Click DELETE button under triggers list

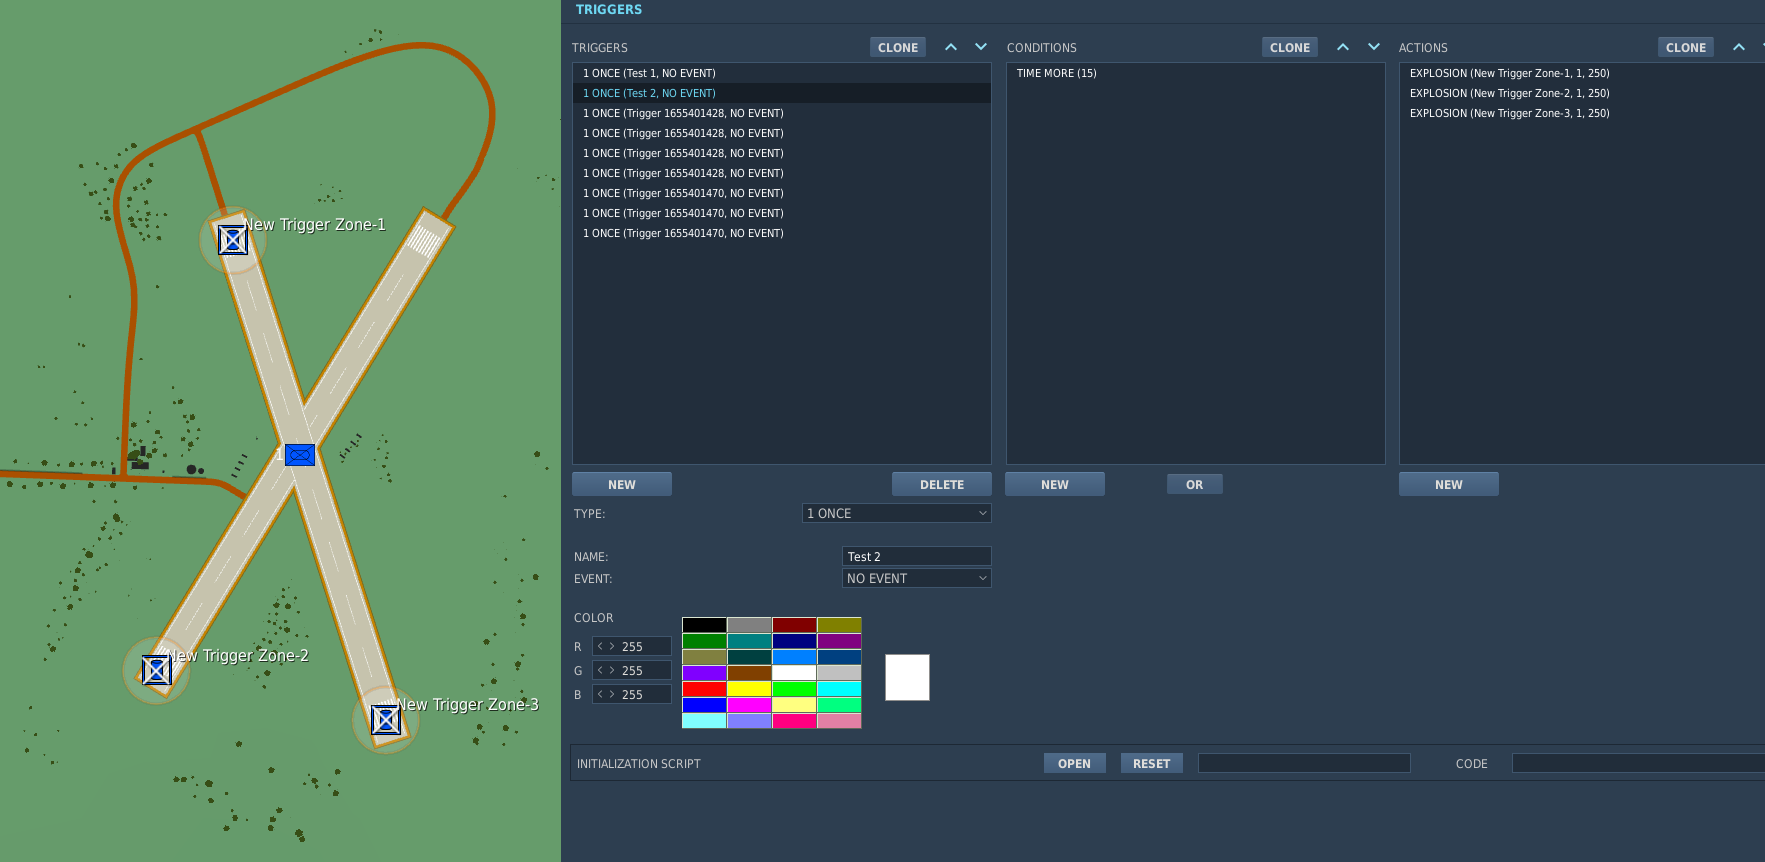pos(942,484)
